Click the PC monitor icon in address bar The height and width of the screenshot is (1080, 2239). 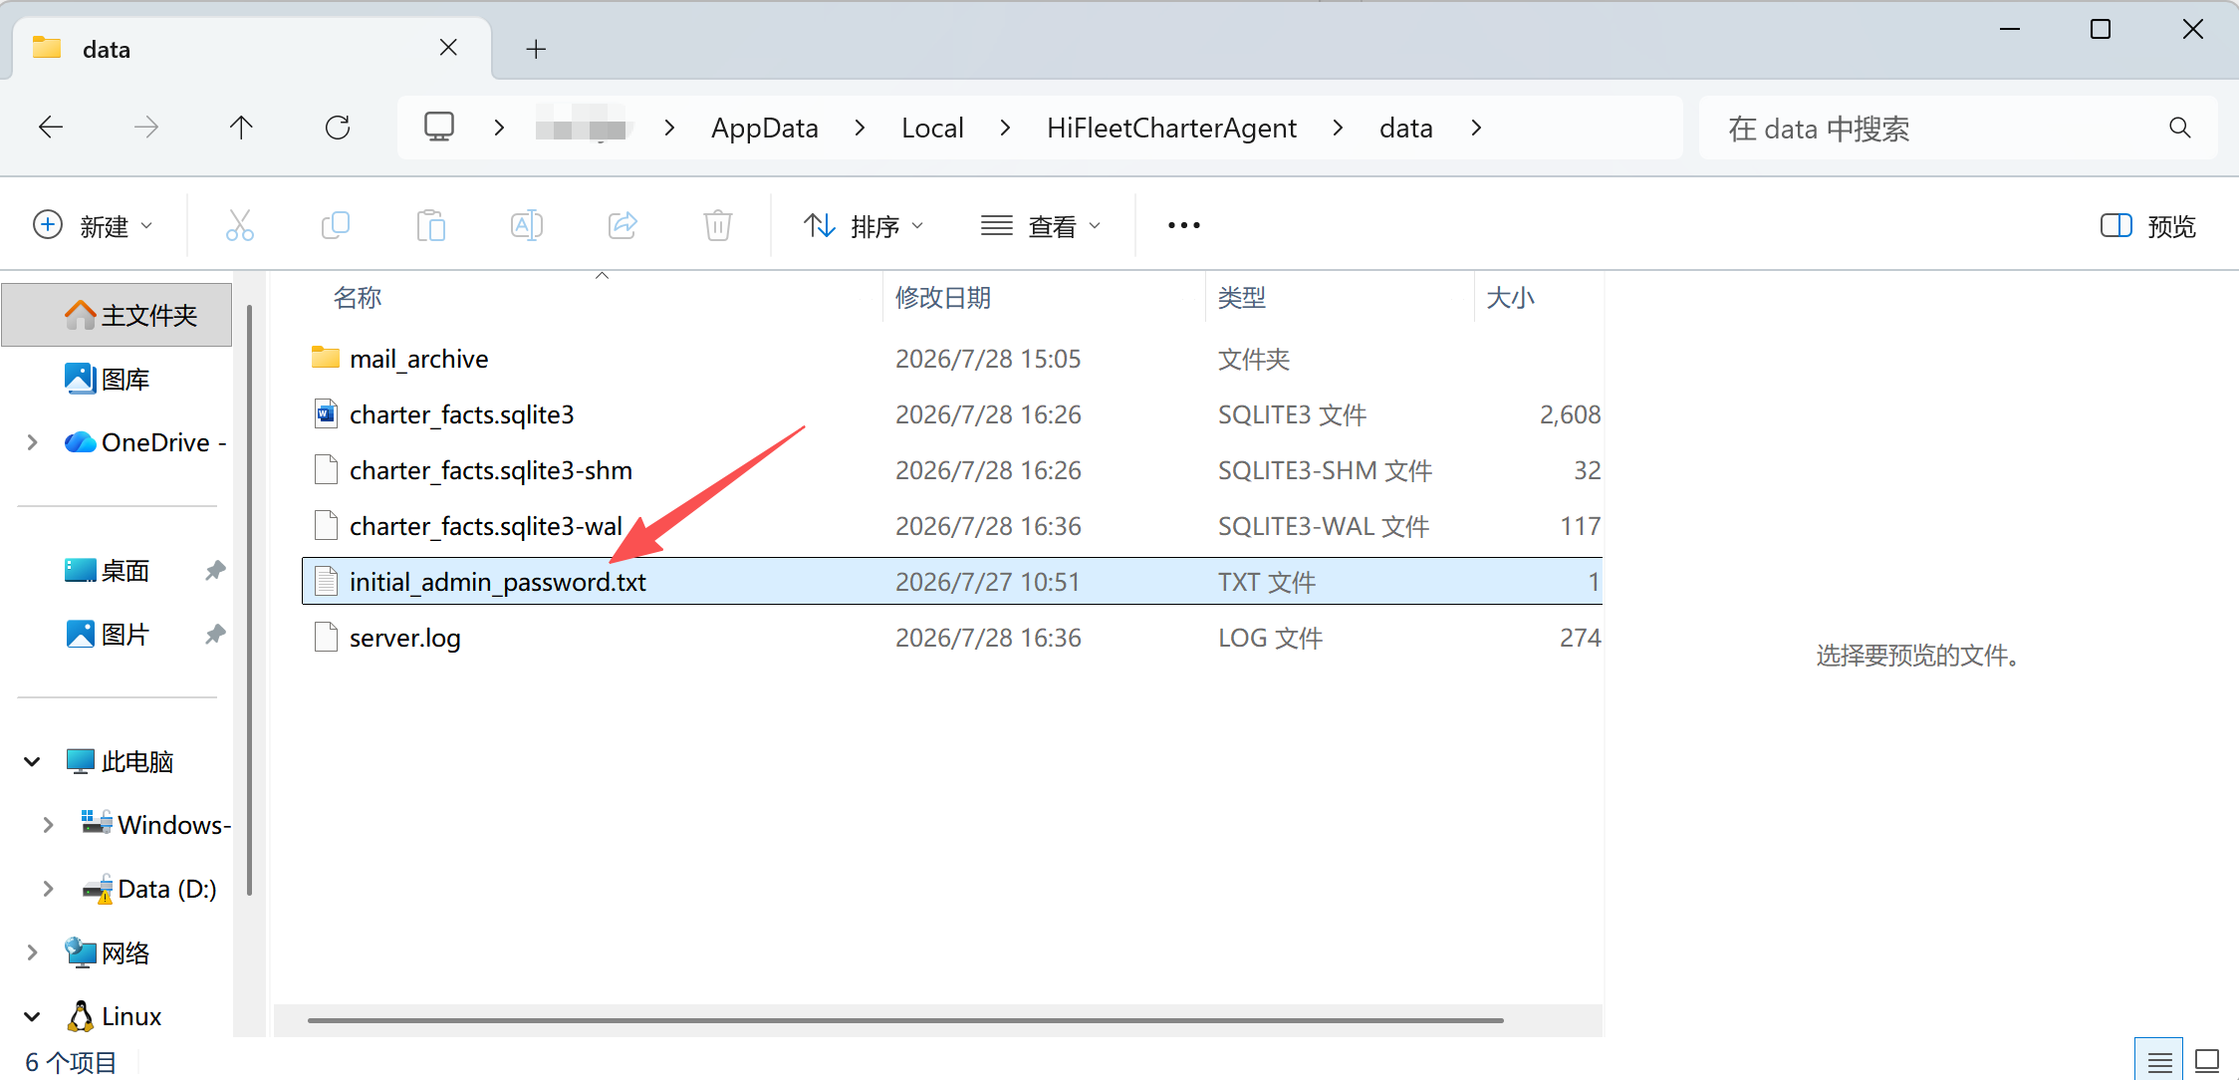tap(439, 127)
